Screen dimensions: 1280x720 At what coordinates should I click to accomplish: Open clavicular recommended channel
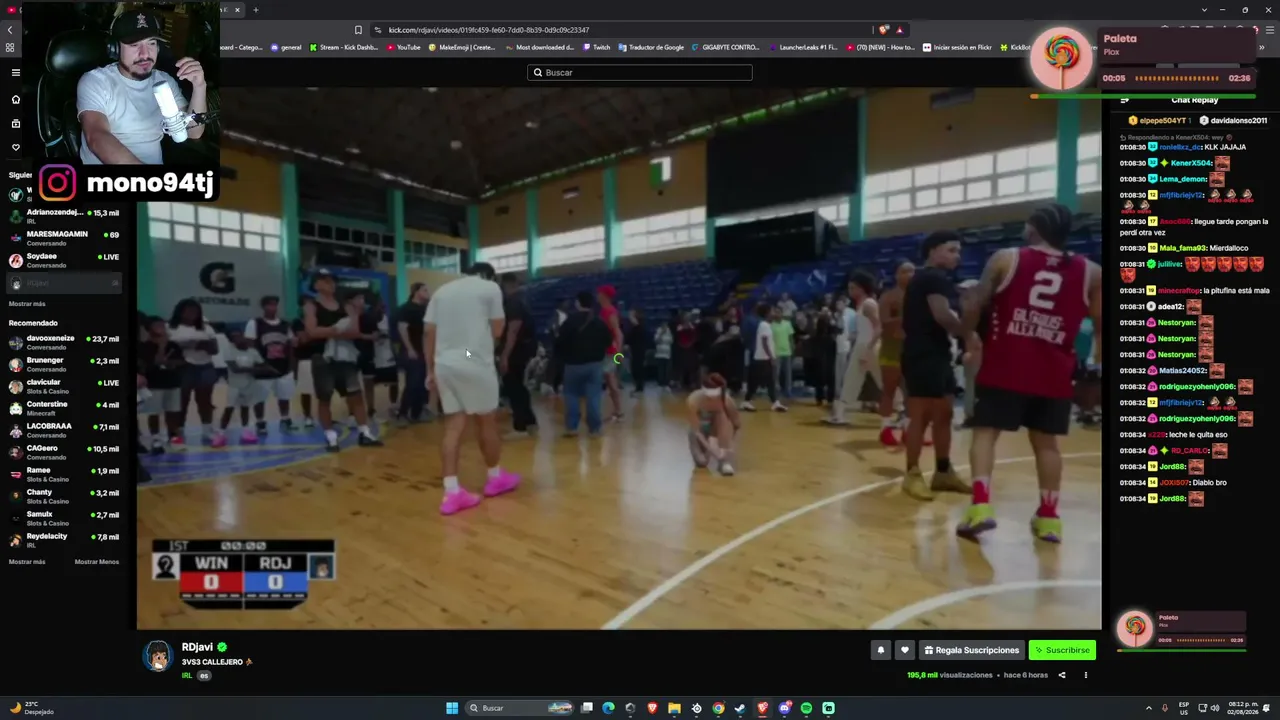[64, 386]
